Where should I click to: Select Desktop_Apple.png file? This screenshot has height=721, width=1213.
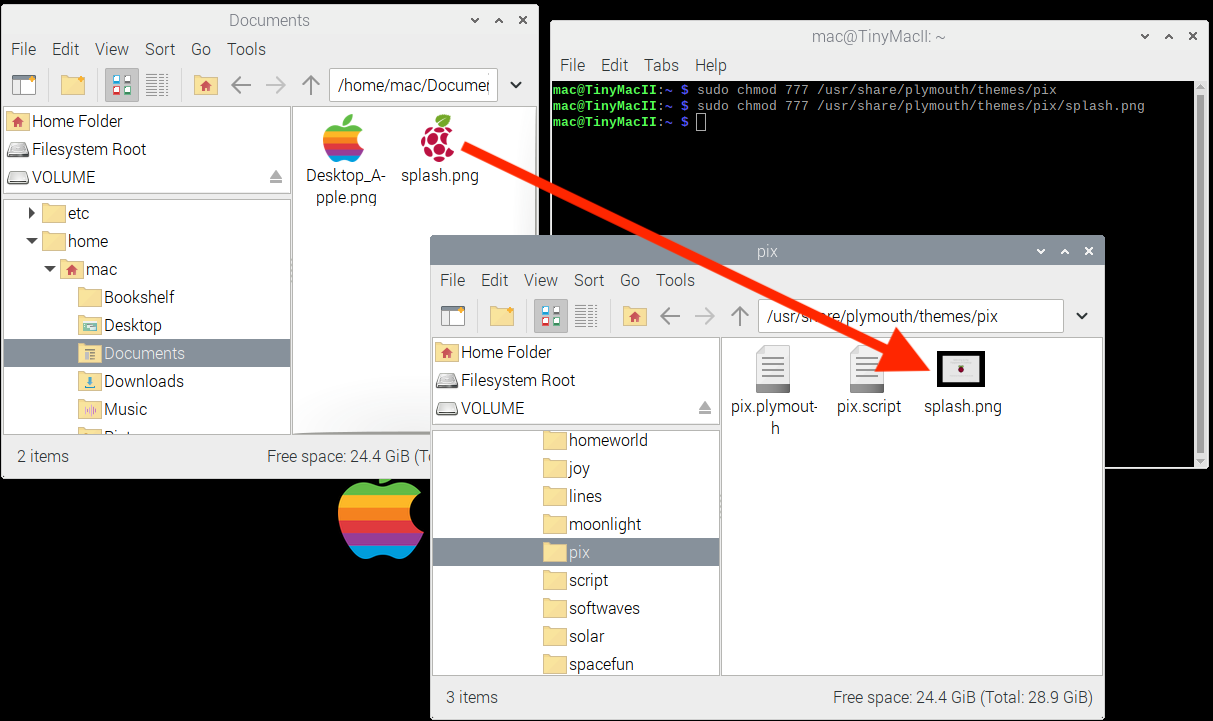345,160
